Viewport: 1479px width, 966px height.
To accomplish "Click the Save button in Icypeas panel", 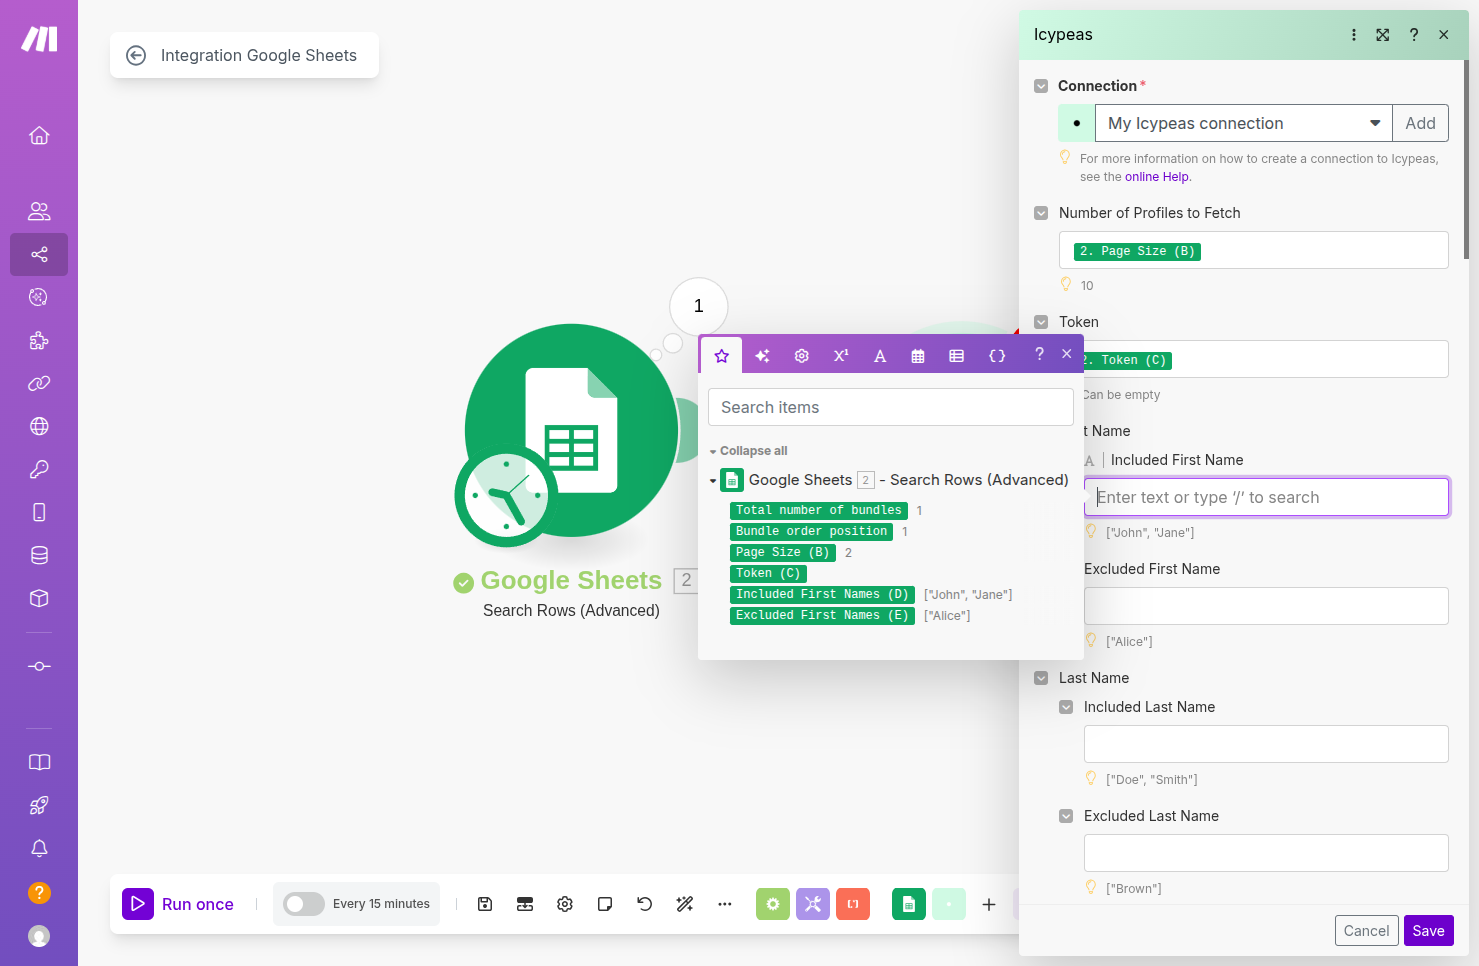I will 1428,931.
